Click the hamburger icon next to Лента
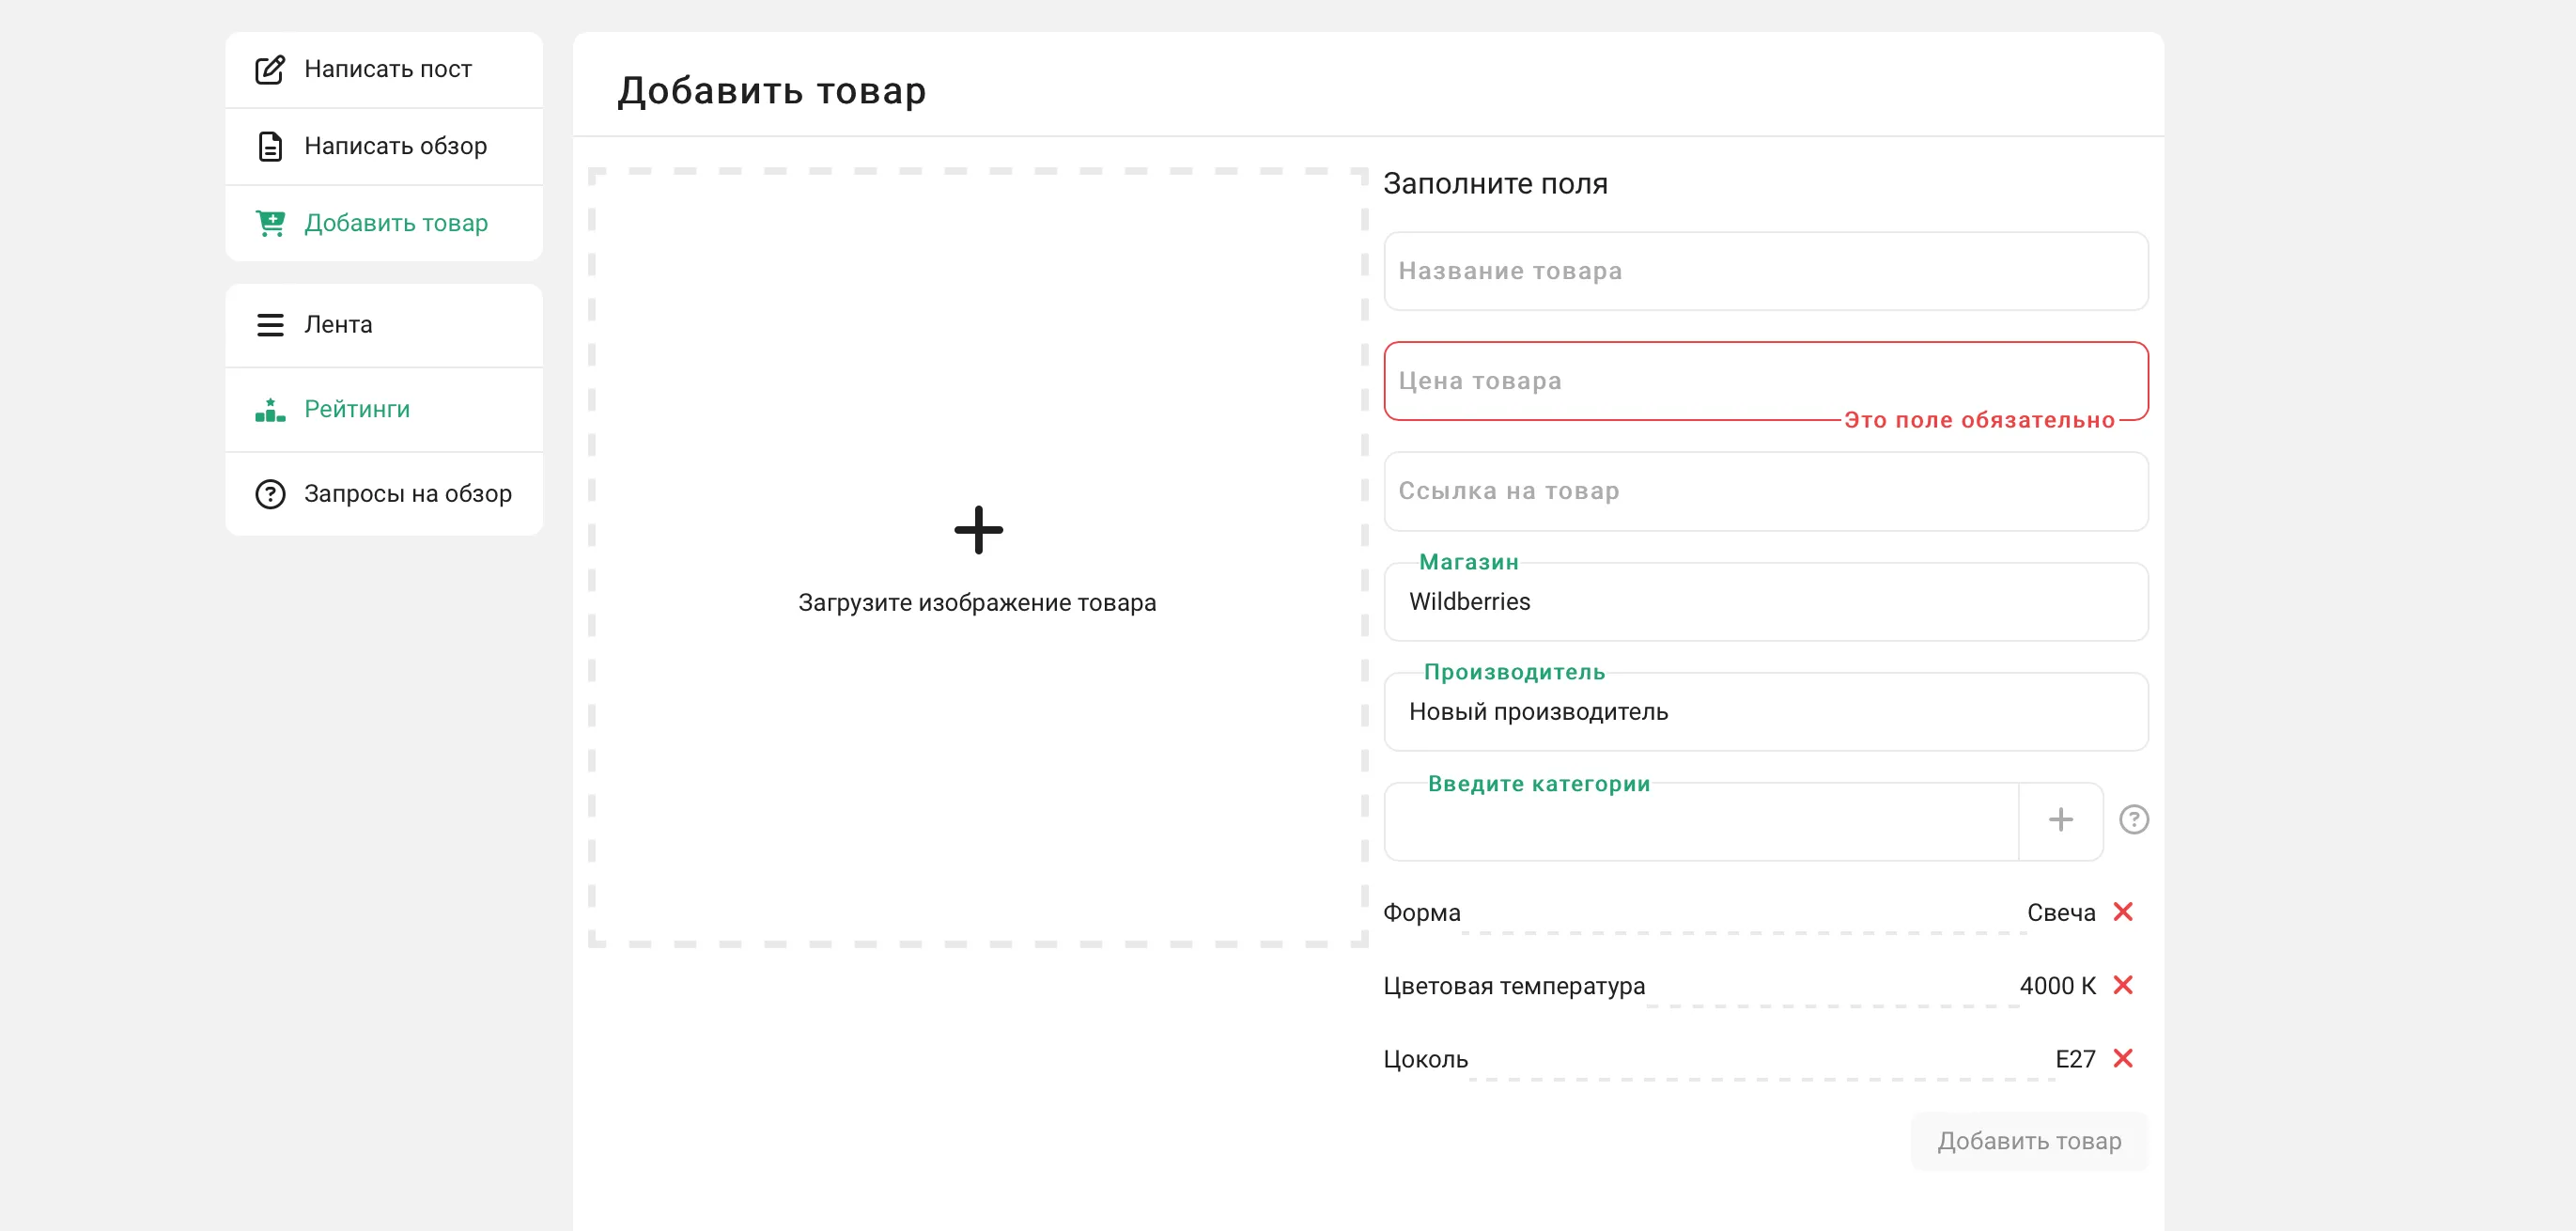This screenshot has height=1231, width=2576. (270, 325)
